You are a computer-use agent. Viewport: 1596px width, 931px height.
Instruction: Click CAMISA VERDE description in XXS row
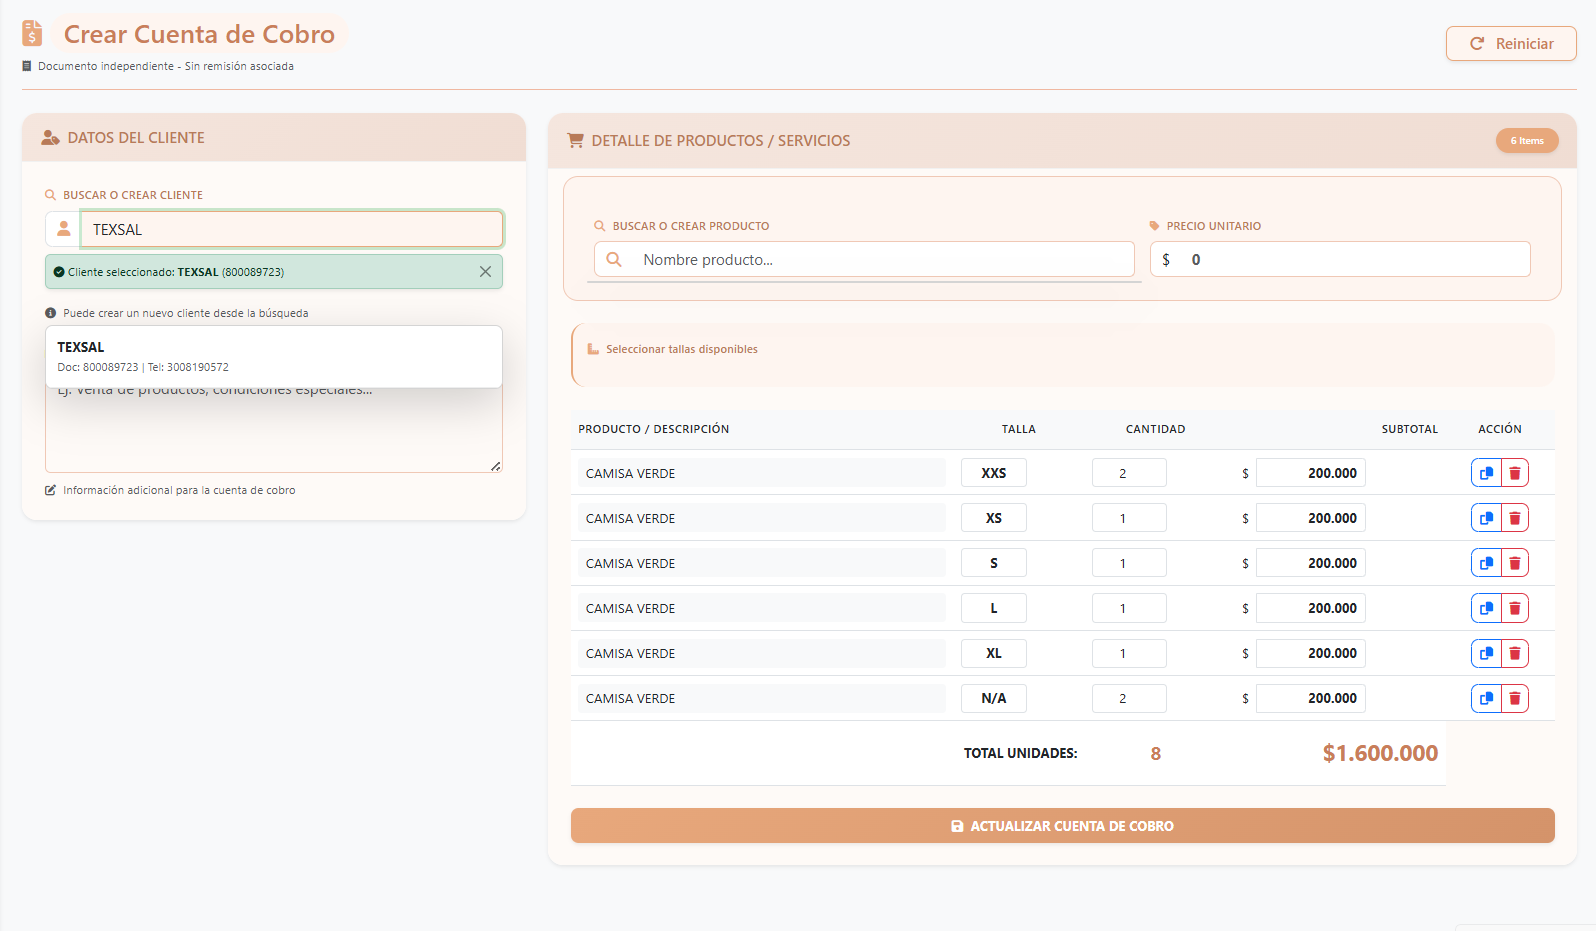coord(762,473)
